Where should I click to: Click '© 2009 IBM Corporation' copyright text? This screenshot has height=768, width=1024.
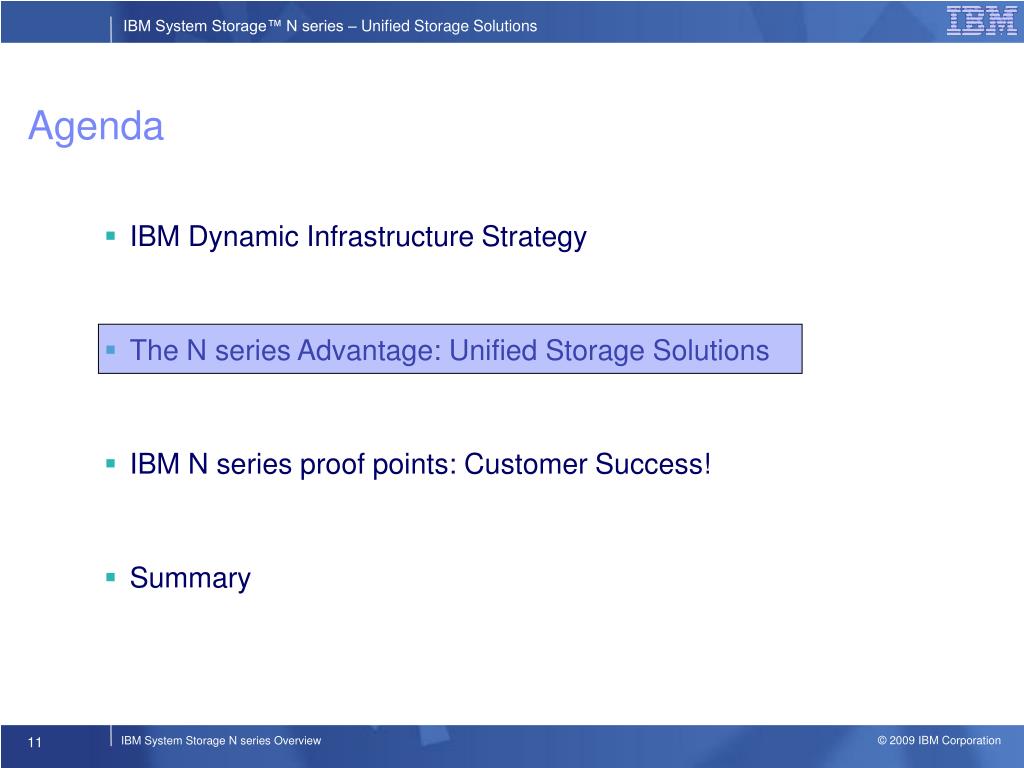pyautogui.click(x=938, y=740)
